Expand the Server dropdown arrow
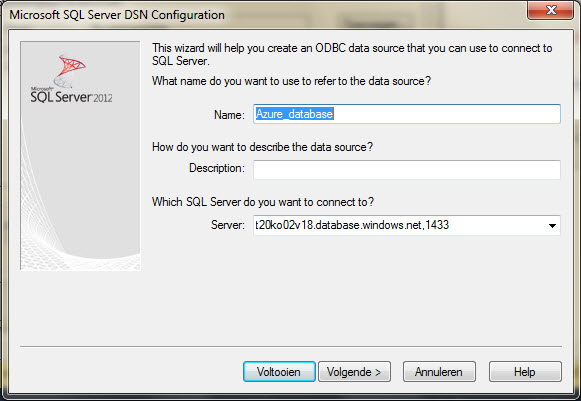This screenshot has height=401, width=581. pos(552,225)
